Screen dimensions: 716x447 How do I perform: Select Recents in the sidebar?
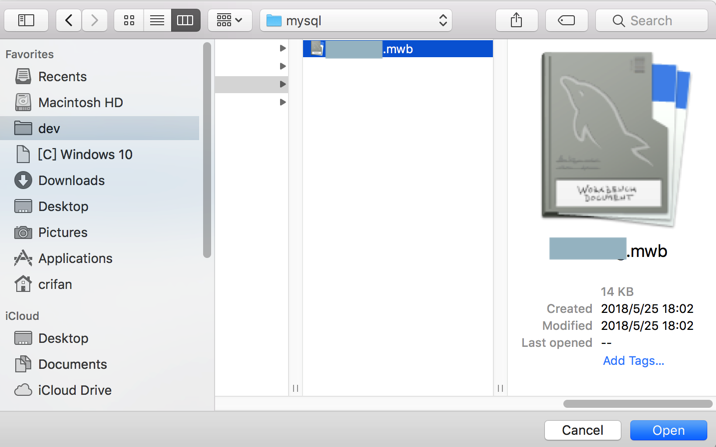coord(100,76)
